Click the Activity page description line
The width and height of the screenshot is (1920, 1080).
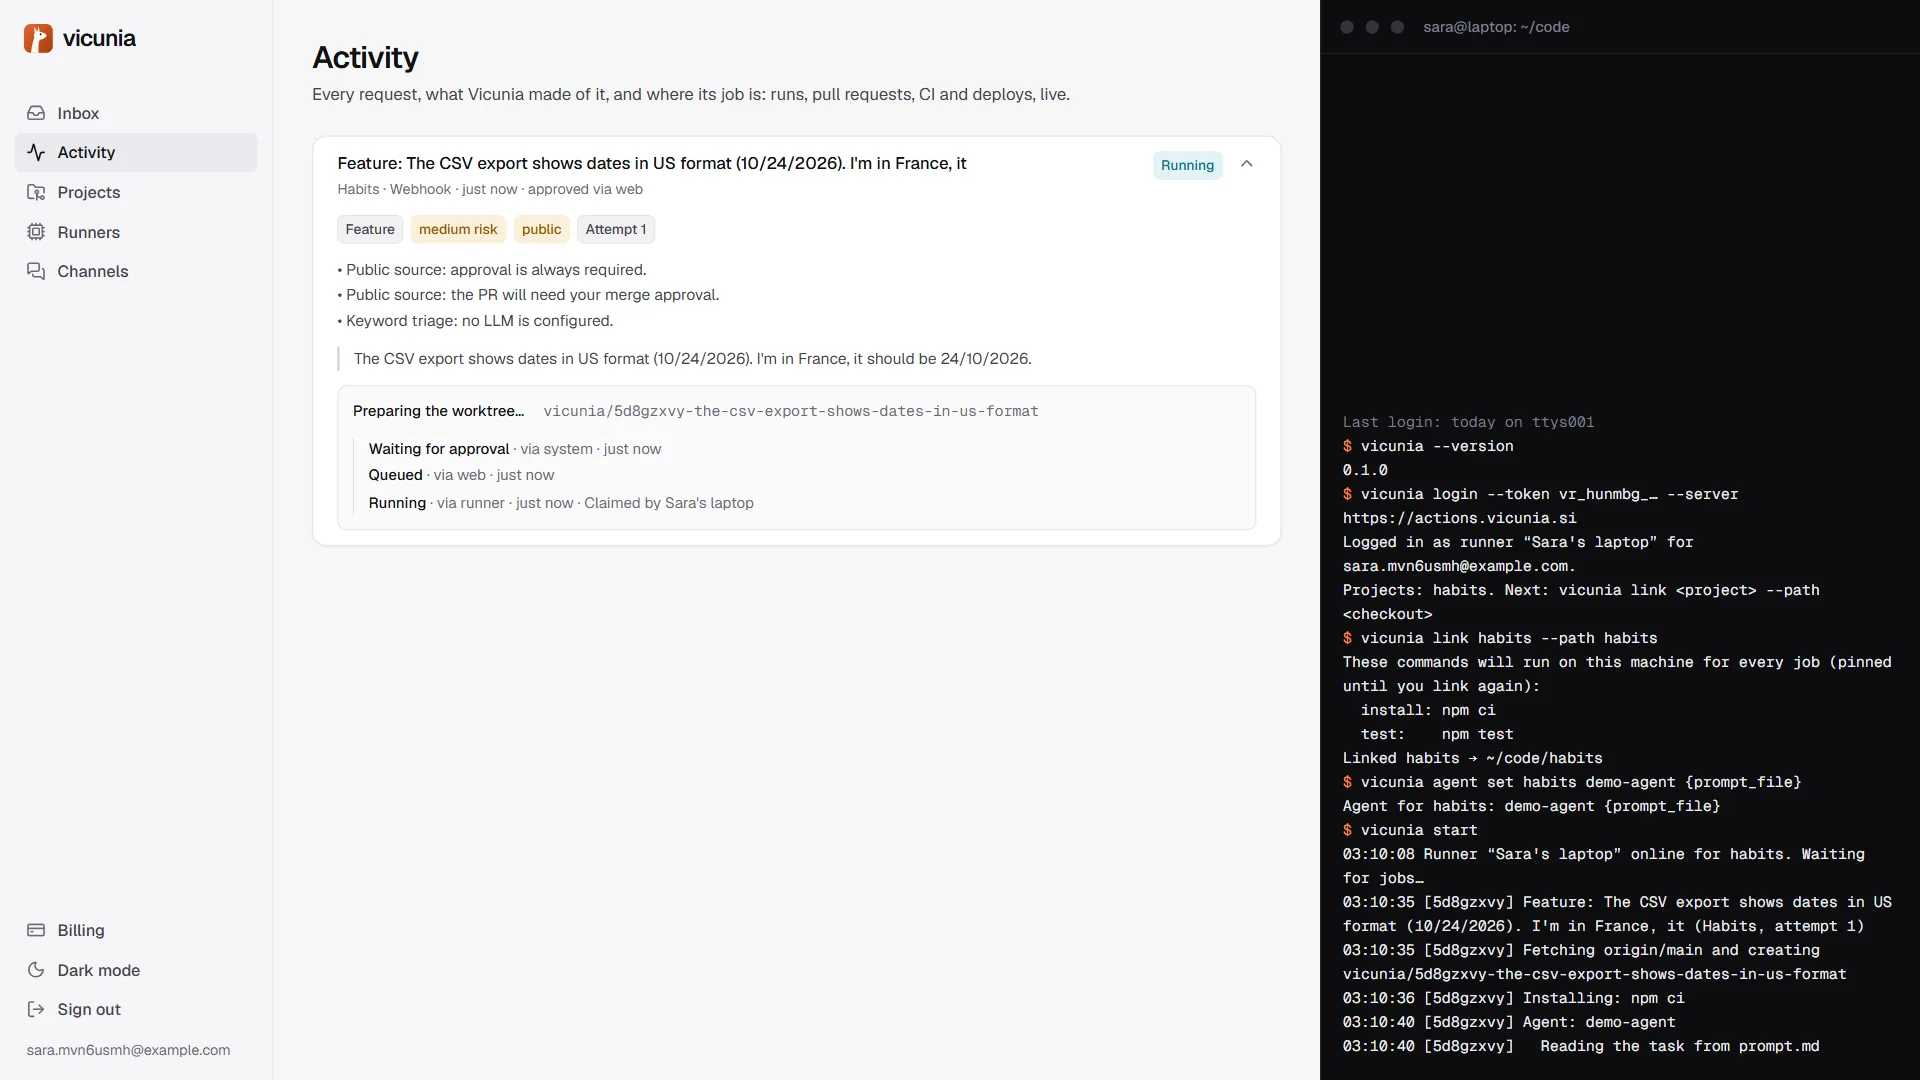(691, 94)
